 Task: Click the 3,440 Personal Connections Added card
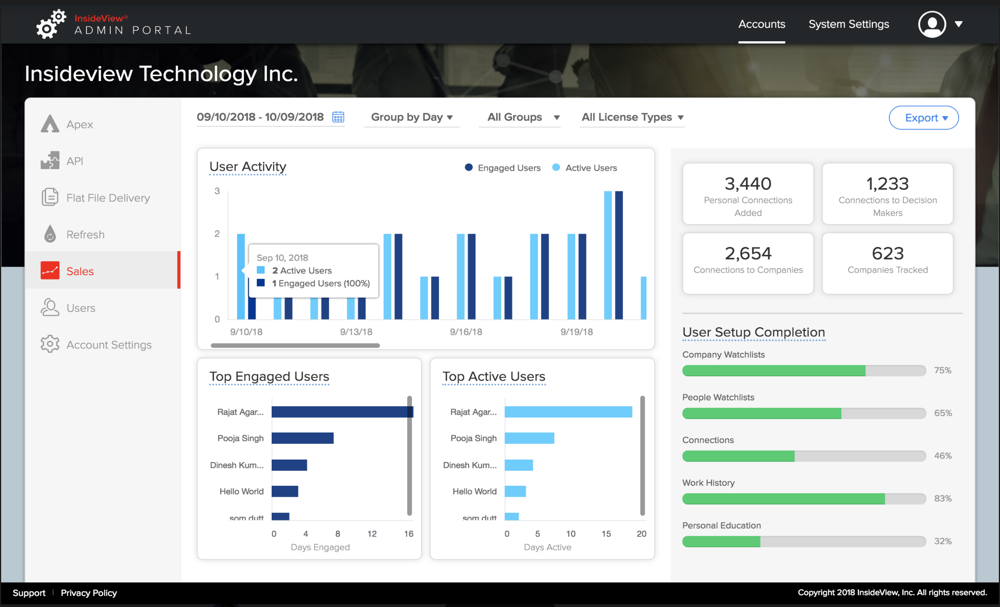tap(748, 194)
